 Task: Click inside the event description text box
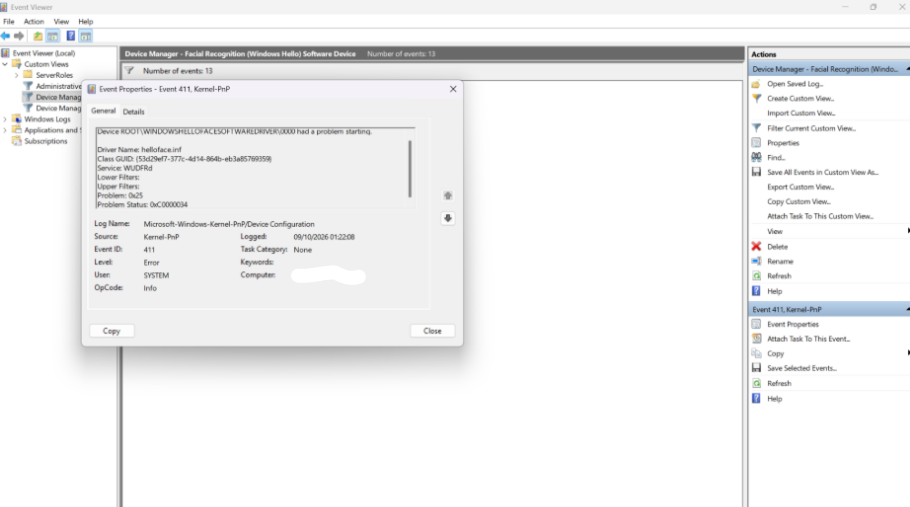point(255,168)
